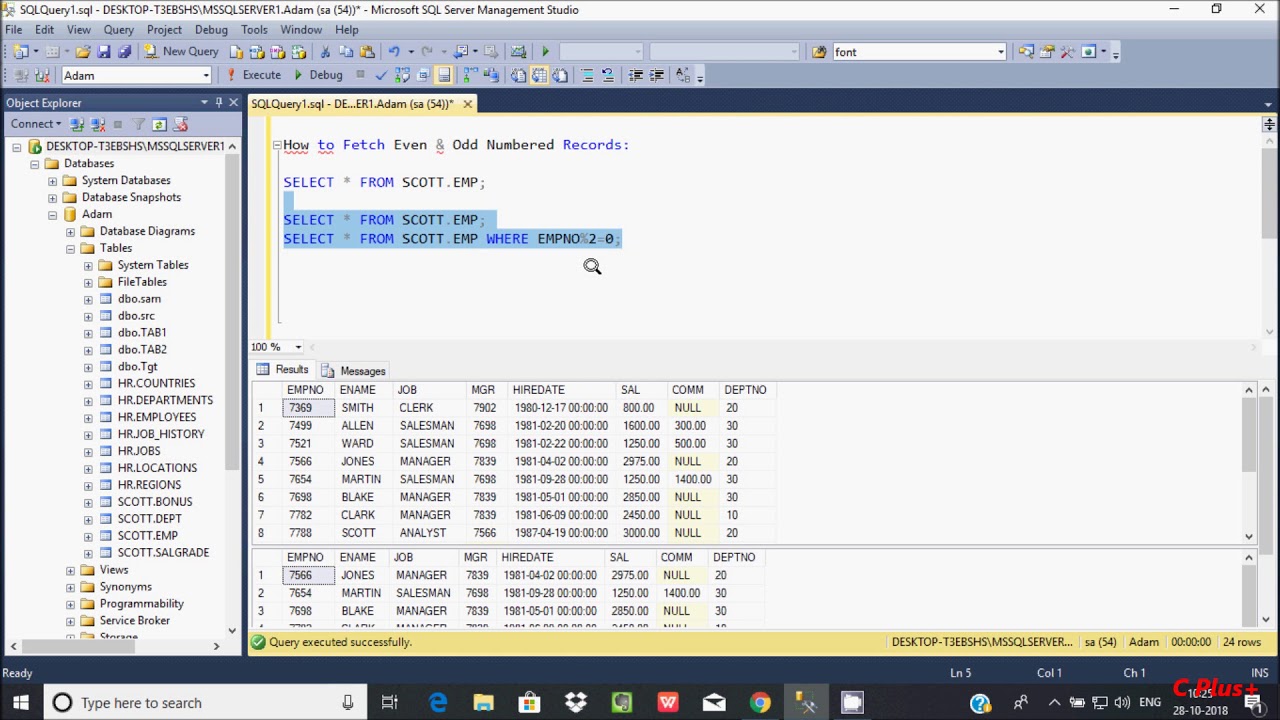Click the Disconnect icon in Object Explorer
1280x720 pixels.
click(x=97, y=124)
